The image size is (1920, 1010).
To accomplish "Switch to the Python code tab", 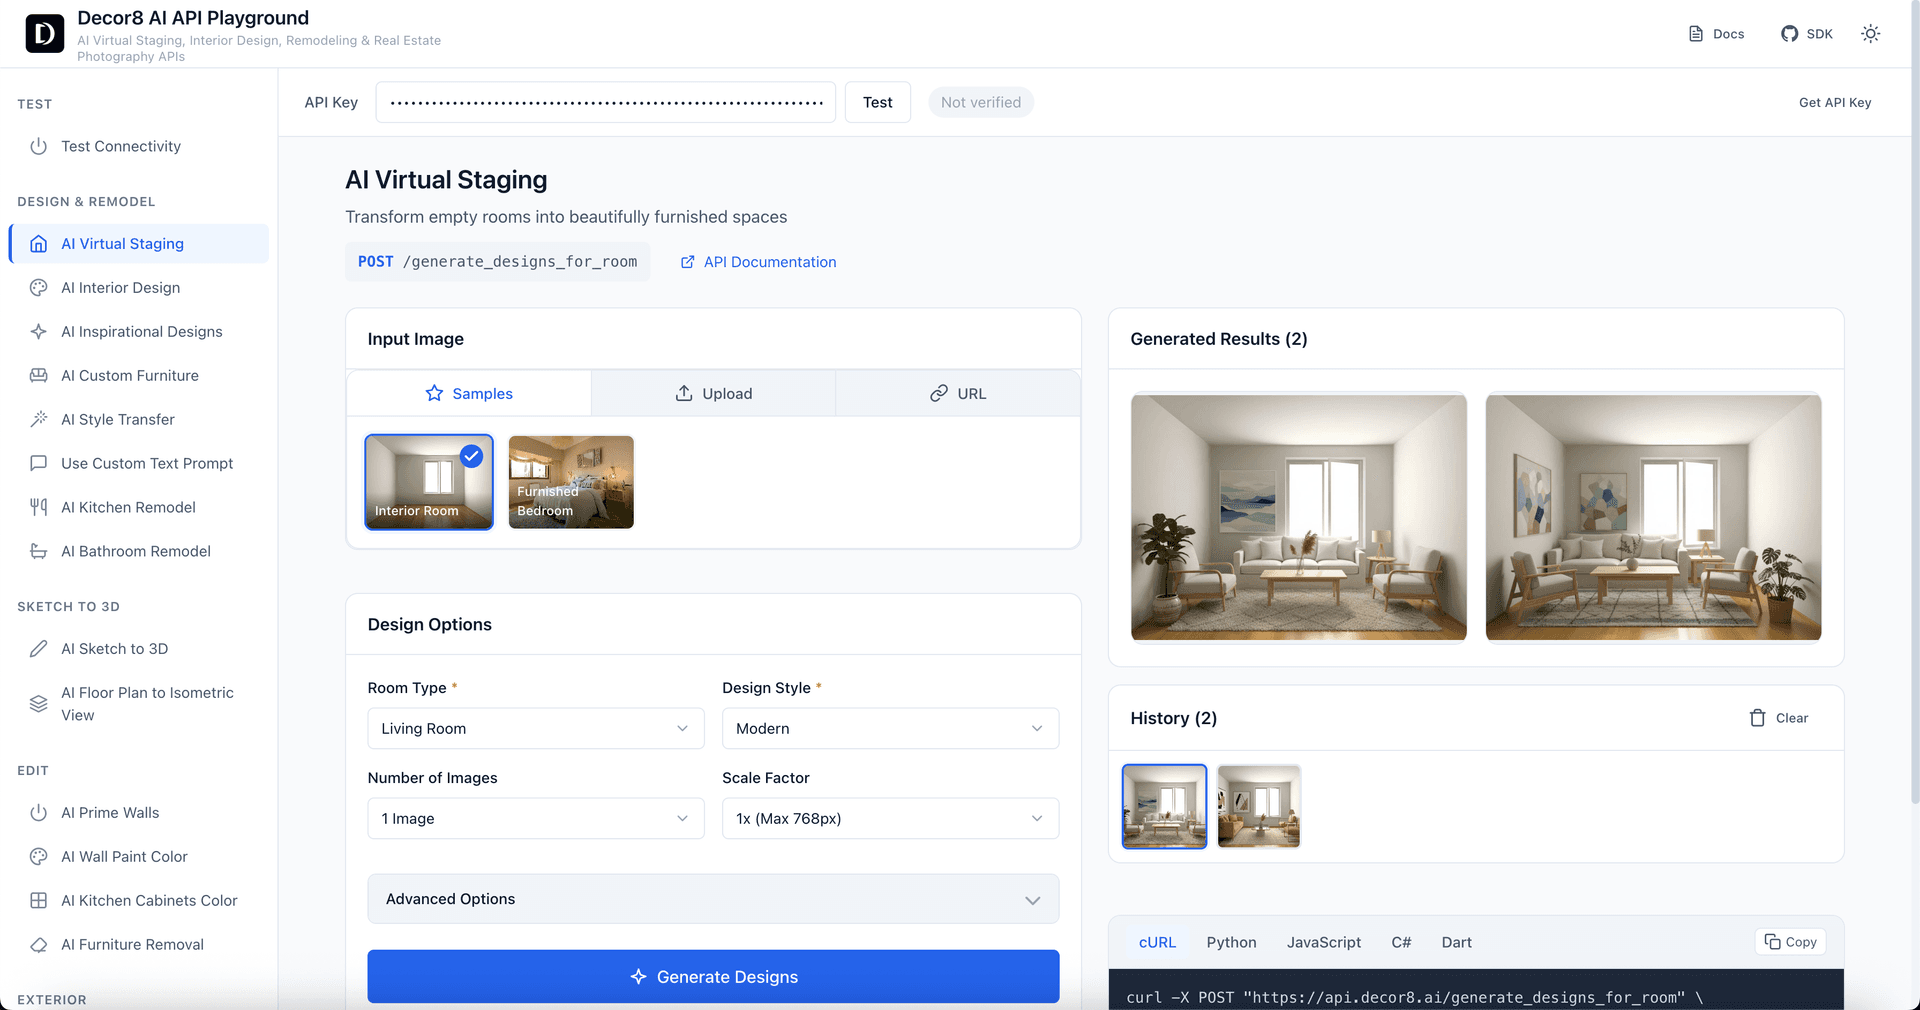I will 1231,942.
